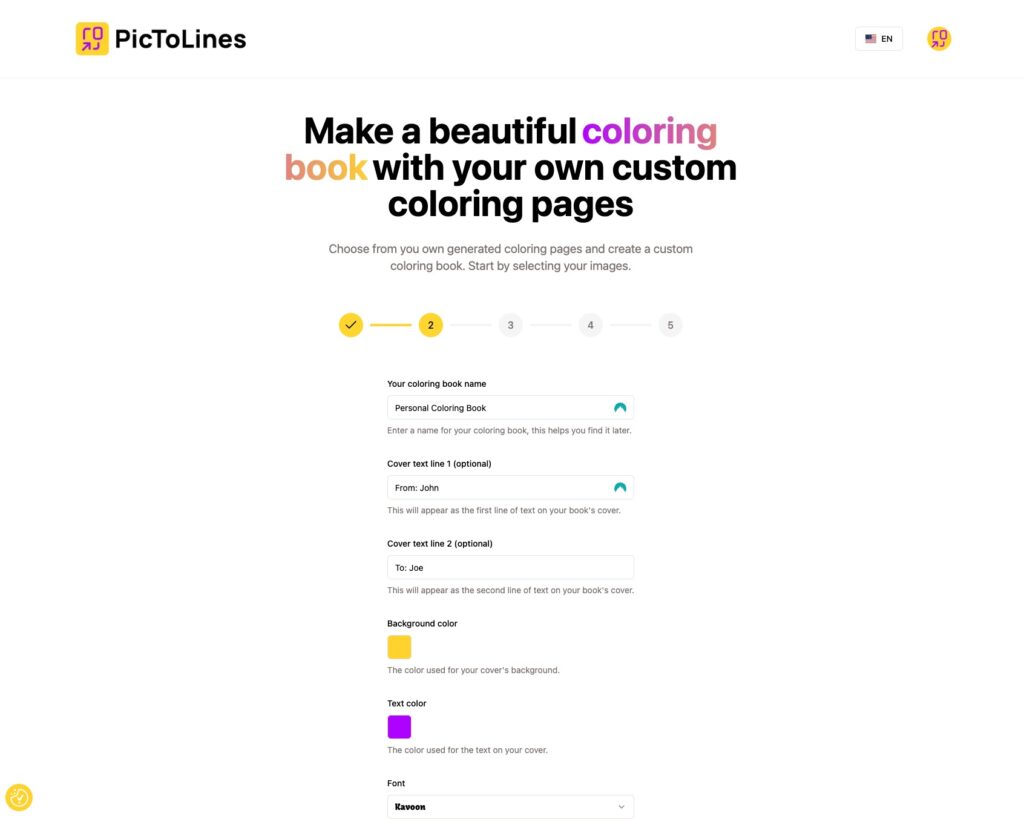Click the cookie consent icon
Screen dimensions: 1024x819
(19, 797)
